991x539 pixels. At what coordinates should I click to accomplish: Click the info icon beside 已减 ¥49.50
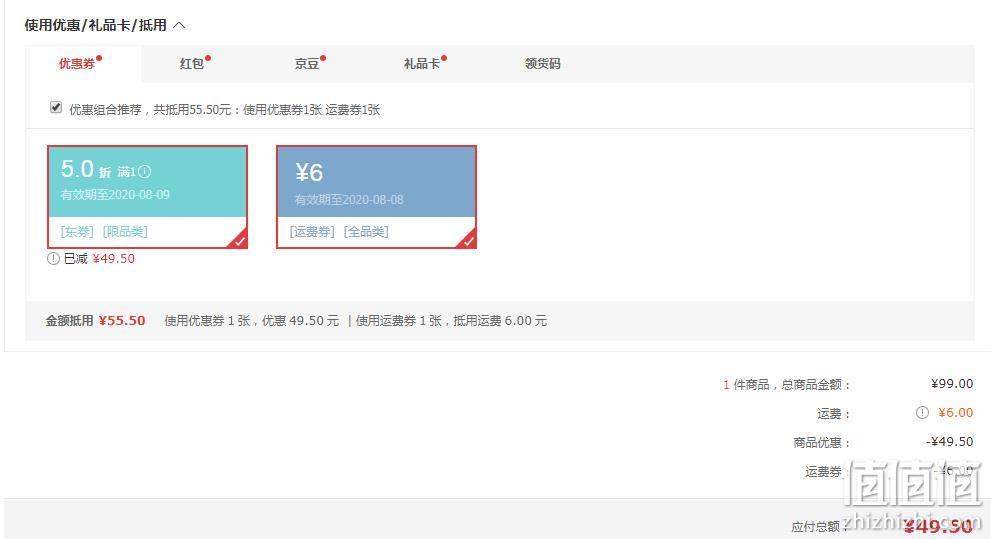tap(53, 258)
